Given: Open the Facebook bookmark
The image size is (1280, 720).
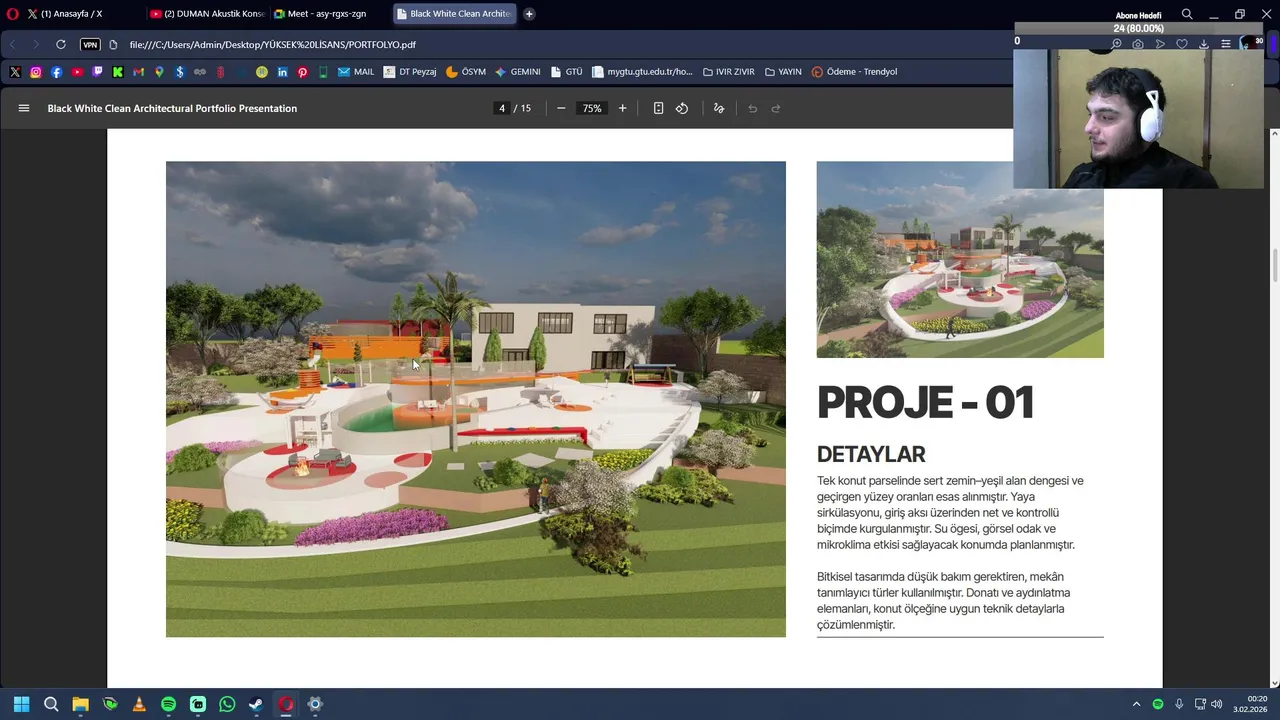Looking at the screenshot, I should click(x=56, y=72).
